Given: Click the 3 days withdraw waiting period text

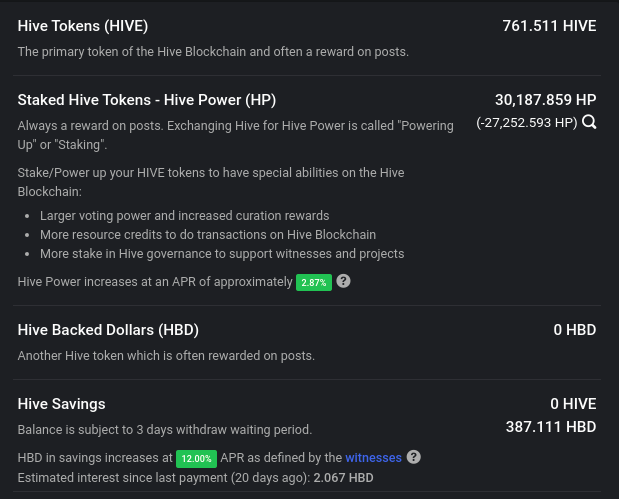Looking at the screenshot, I should click(x=224, y=430).
